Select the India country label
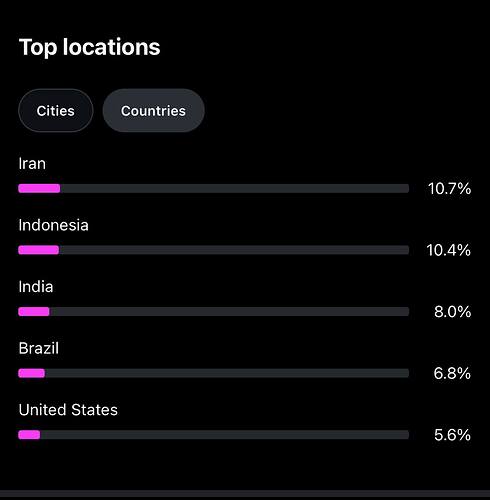Image resolution: width=490 pixels, height=500 pixels. [x=36, y=287]
